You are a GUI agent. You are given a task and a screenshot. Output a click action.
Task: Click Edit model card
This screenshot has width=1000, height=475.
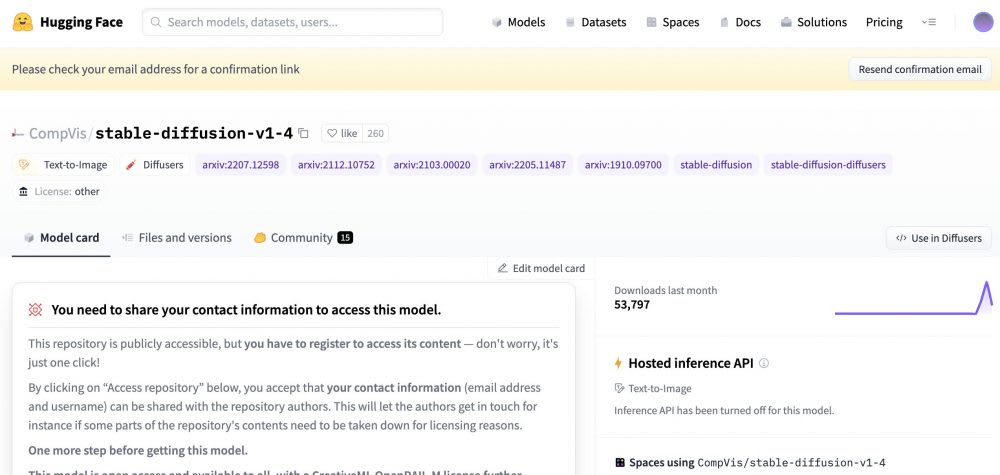541,268
